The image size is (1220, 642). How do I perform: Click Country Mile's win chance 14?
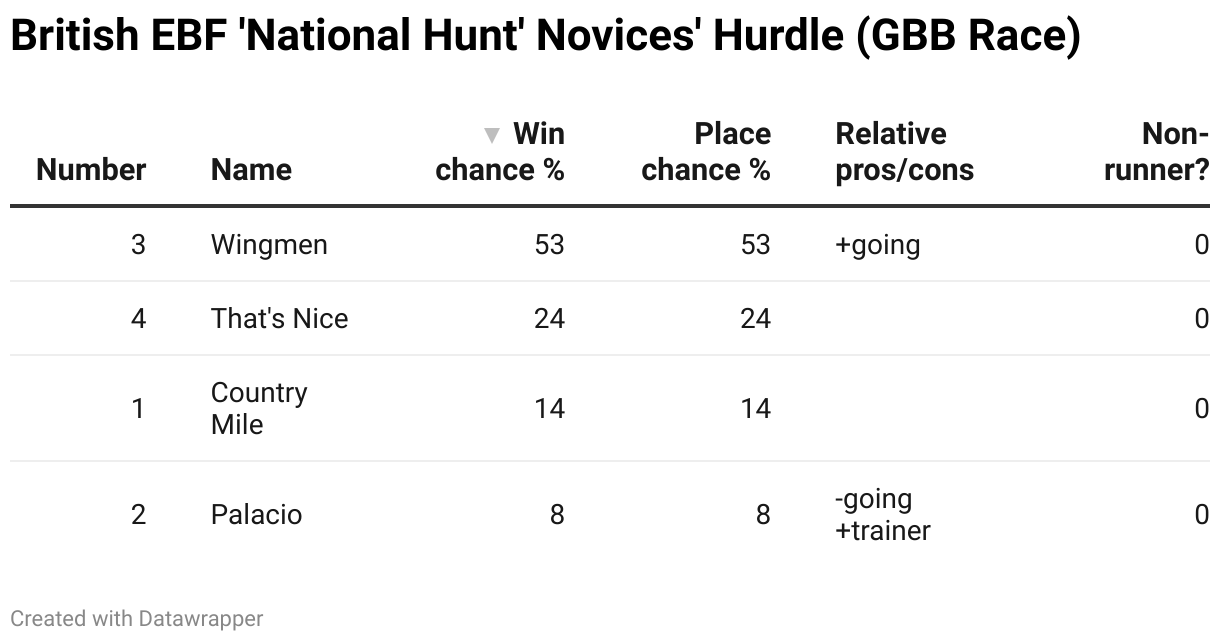pos(549,408)
